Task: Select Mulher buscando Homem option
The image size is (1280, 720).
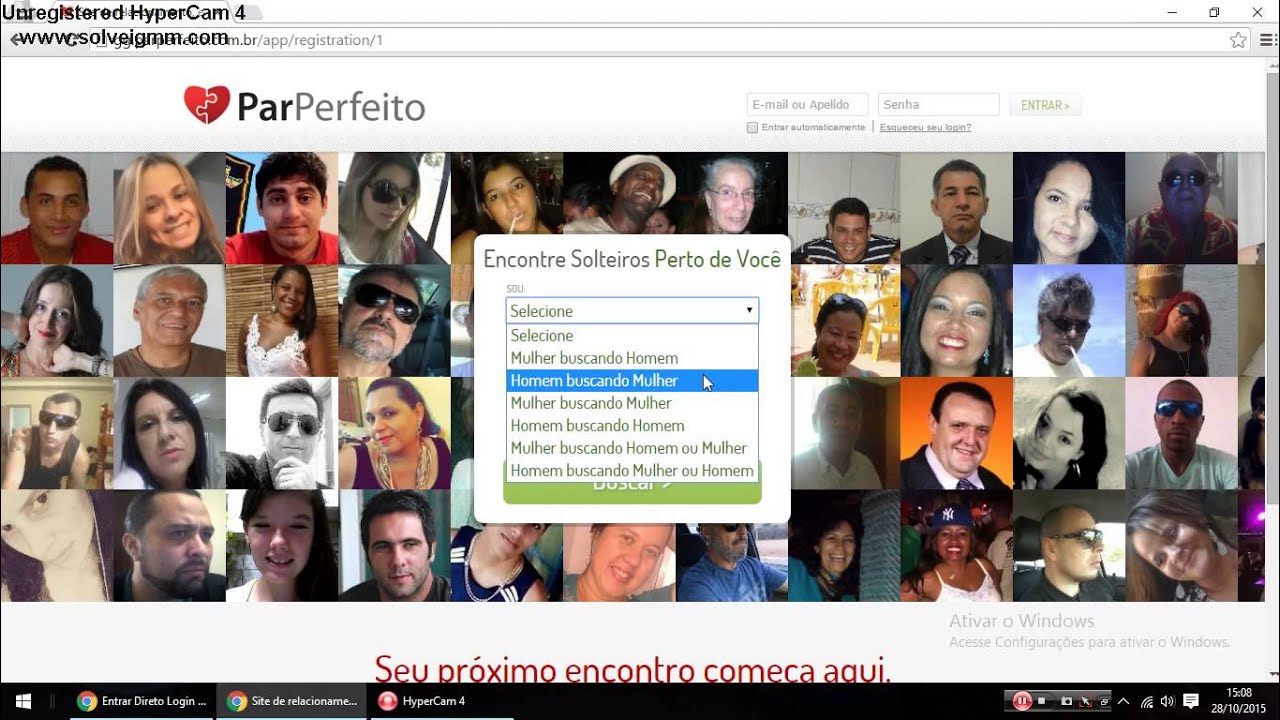Action: pos(632,358)
